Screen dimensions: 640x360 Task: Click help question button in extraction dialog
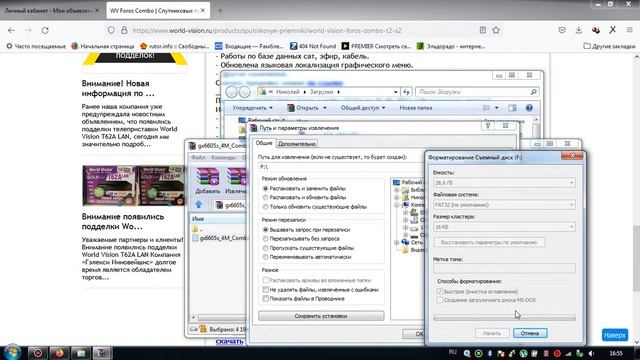[x=488, y=126]
